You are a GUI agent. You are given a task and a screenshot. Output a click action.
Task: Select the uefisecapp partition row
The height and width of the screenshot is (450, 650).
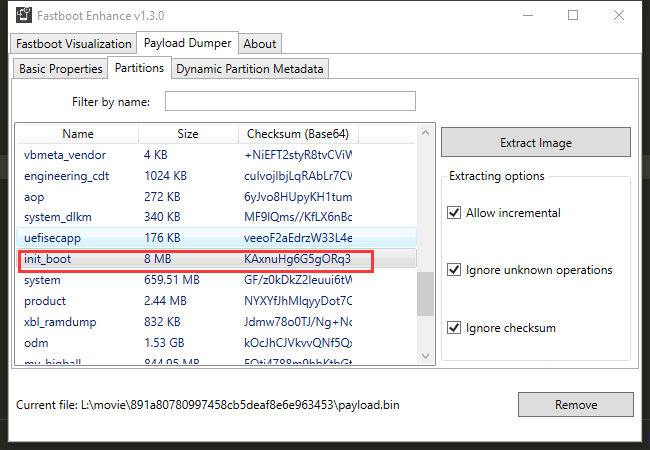(216, 238)
